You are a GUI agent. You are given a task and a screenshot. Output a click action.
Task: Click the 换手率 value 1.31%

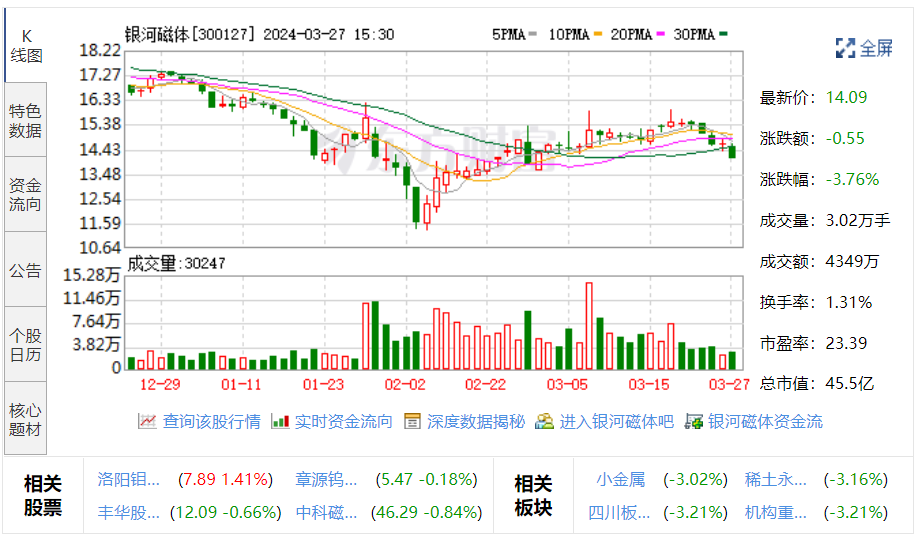click(849, 302)
